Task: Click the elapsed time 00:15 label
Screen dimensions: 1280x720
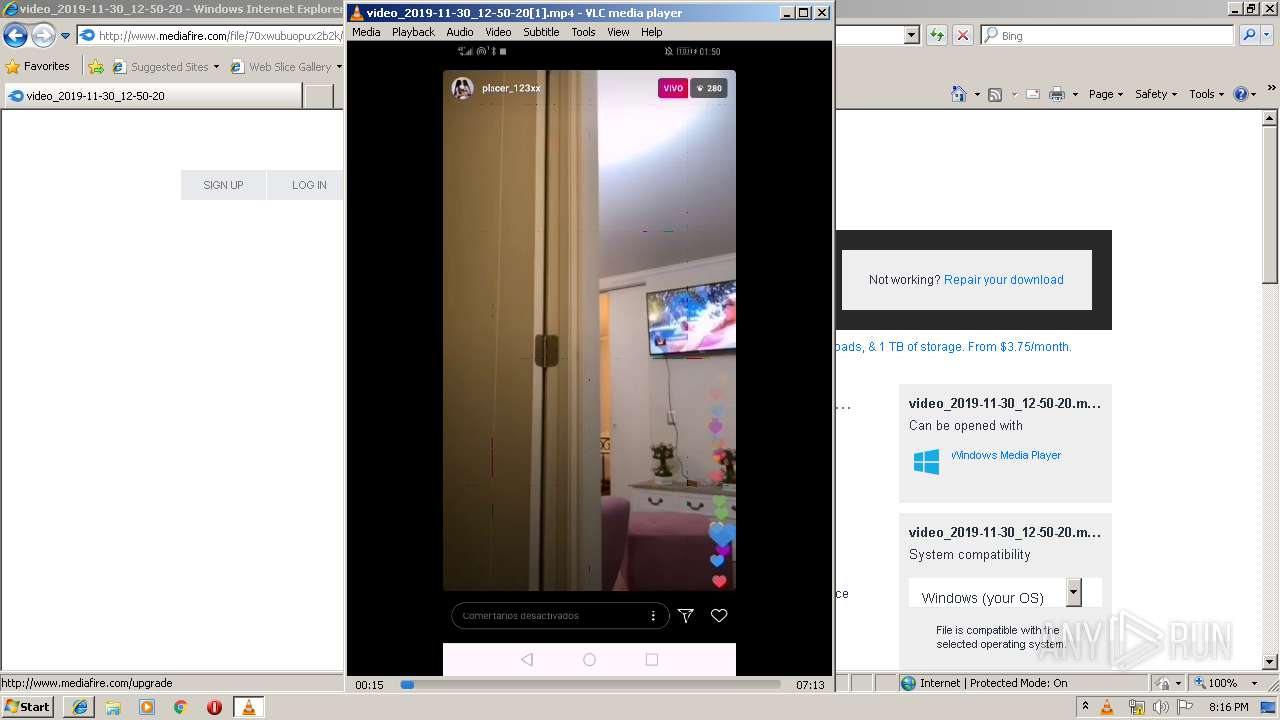Action: click(369, 685)
